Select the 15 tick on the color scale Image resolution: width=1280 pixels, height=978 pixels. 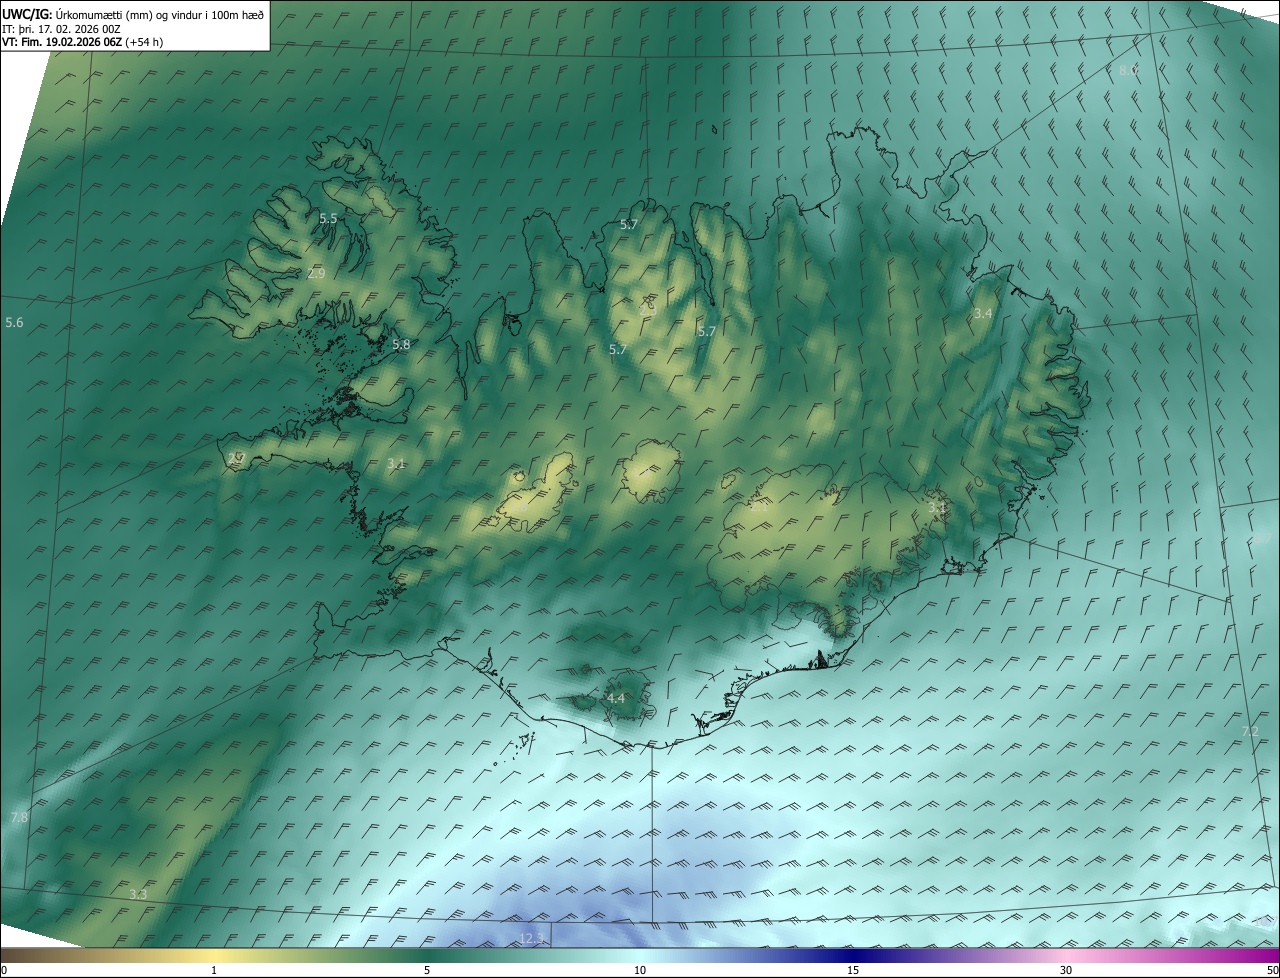853,970
